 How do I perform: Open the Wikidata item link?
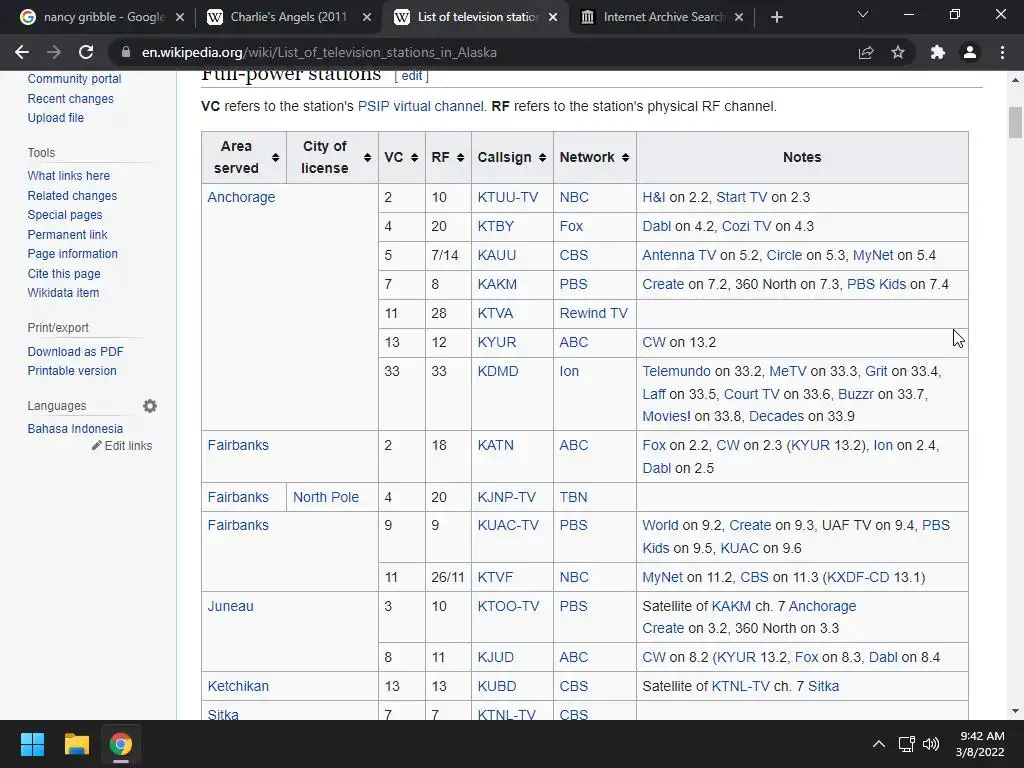[63, 293]
